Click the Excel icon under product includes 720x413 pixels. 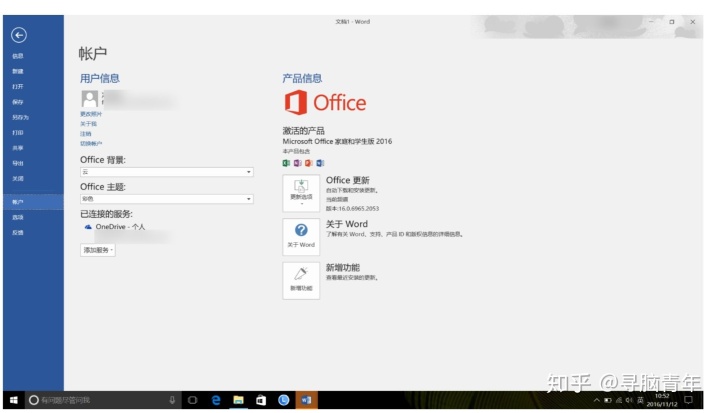(286, 163)
